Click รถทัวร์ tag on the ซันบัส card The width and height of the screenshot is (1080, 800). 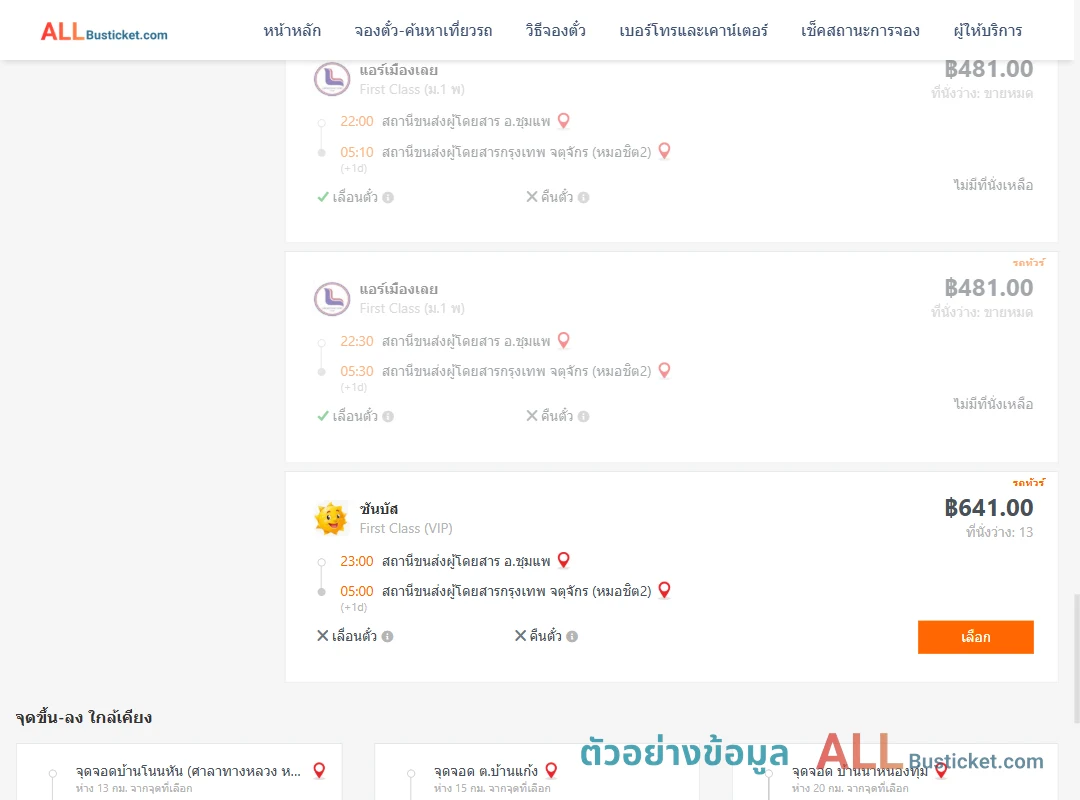pyautogui.click(x=1028, y=482)
